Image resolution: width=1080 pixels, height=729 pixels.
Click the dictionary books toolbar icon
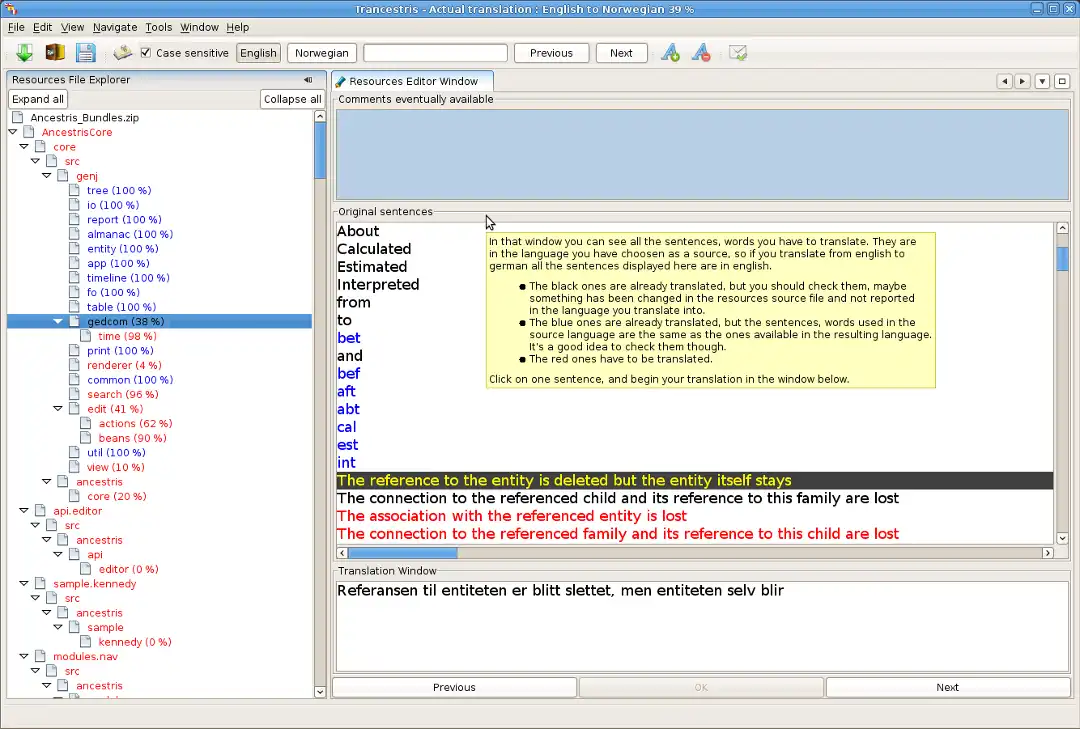55,53
